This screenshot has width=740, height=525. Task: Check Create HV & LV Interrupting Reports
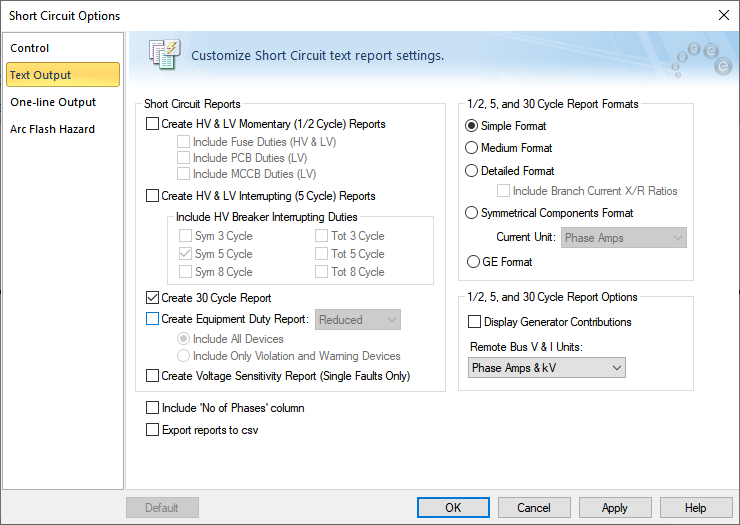153,197
